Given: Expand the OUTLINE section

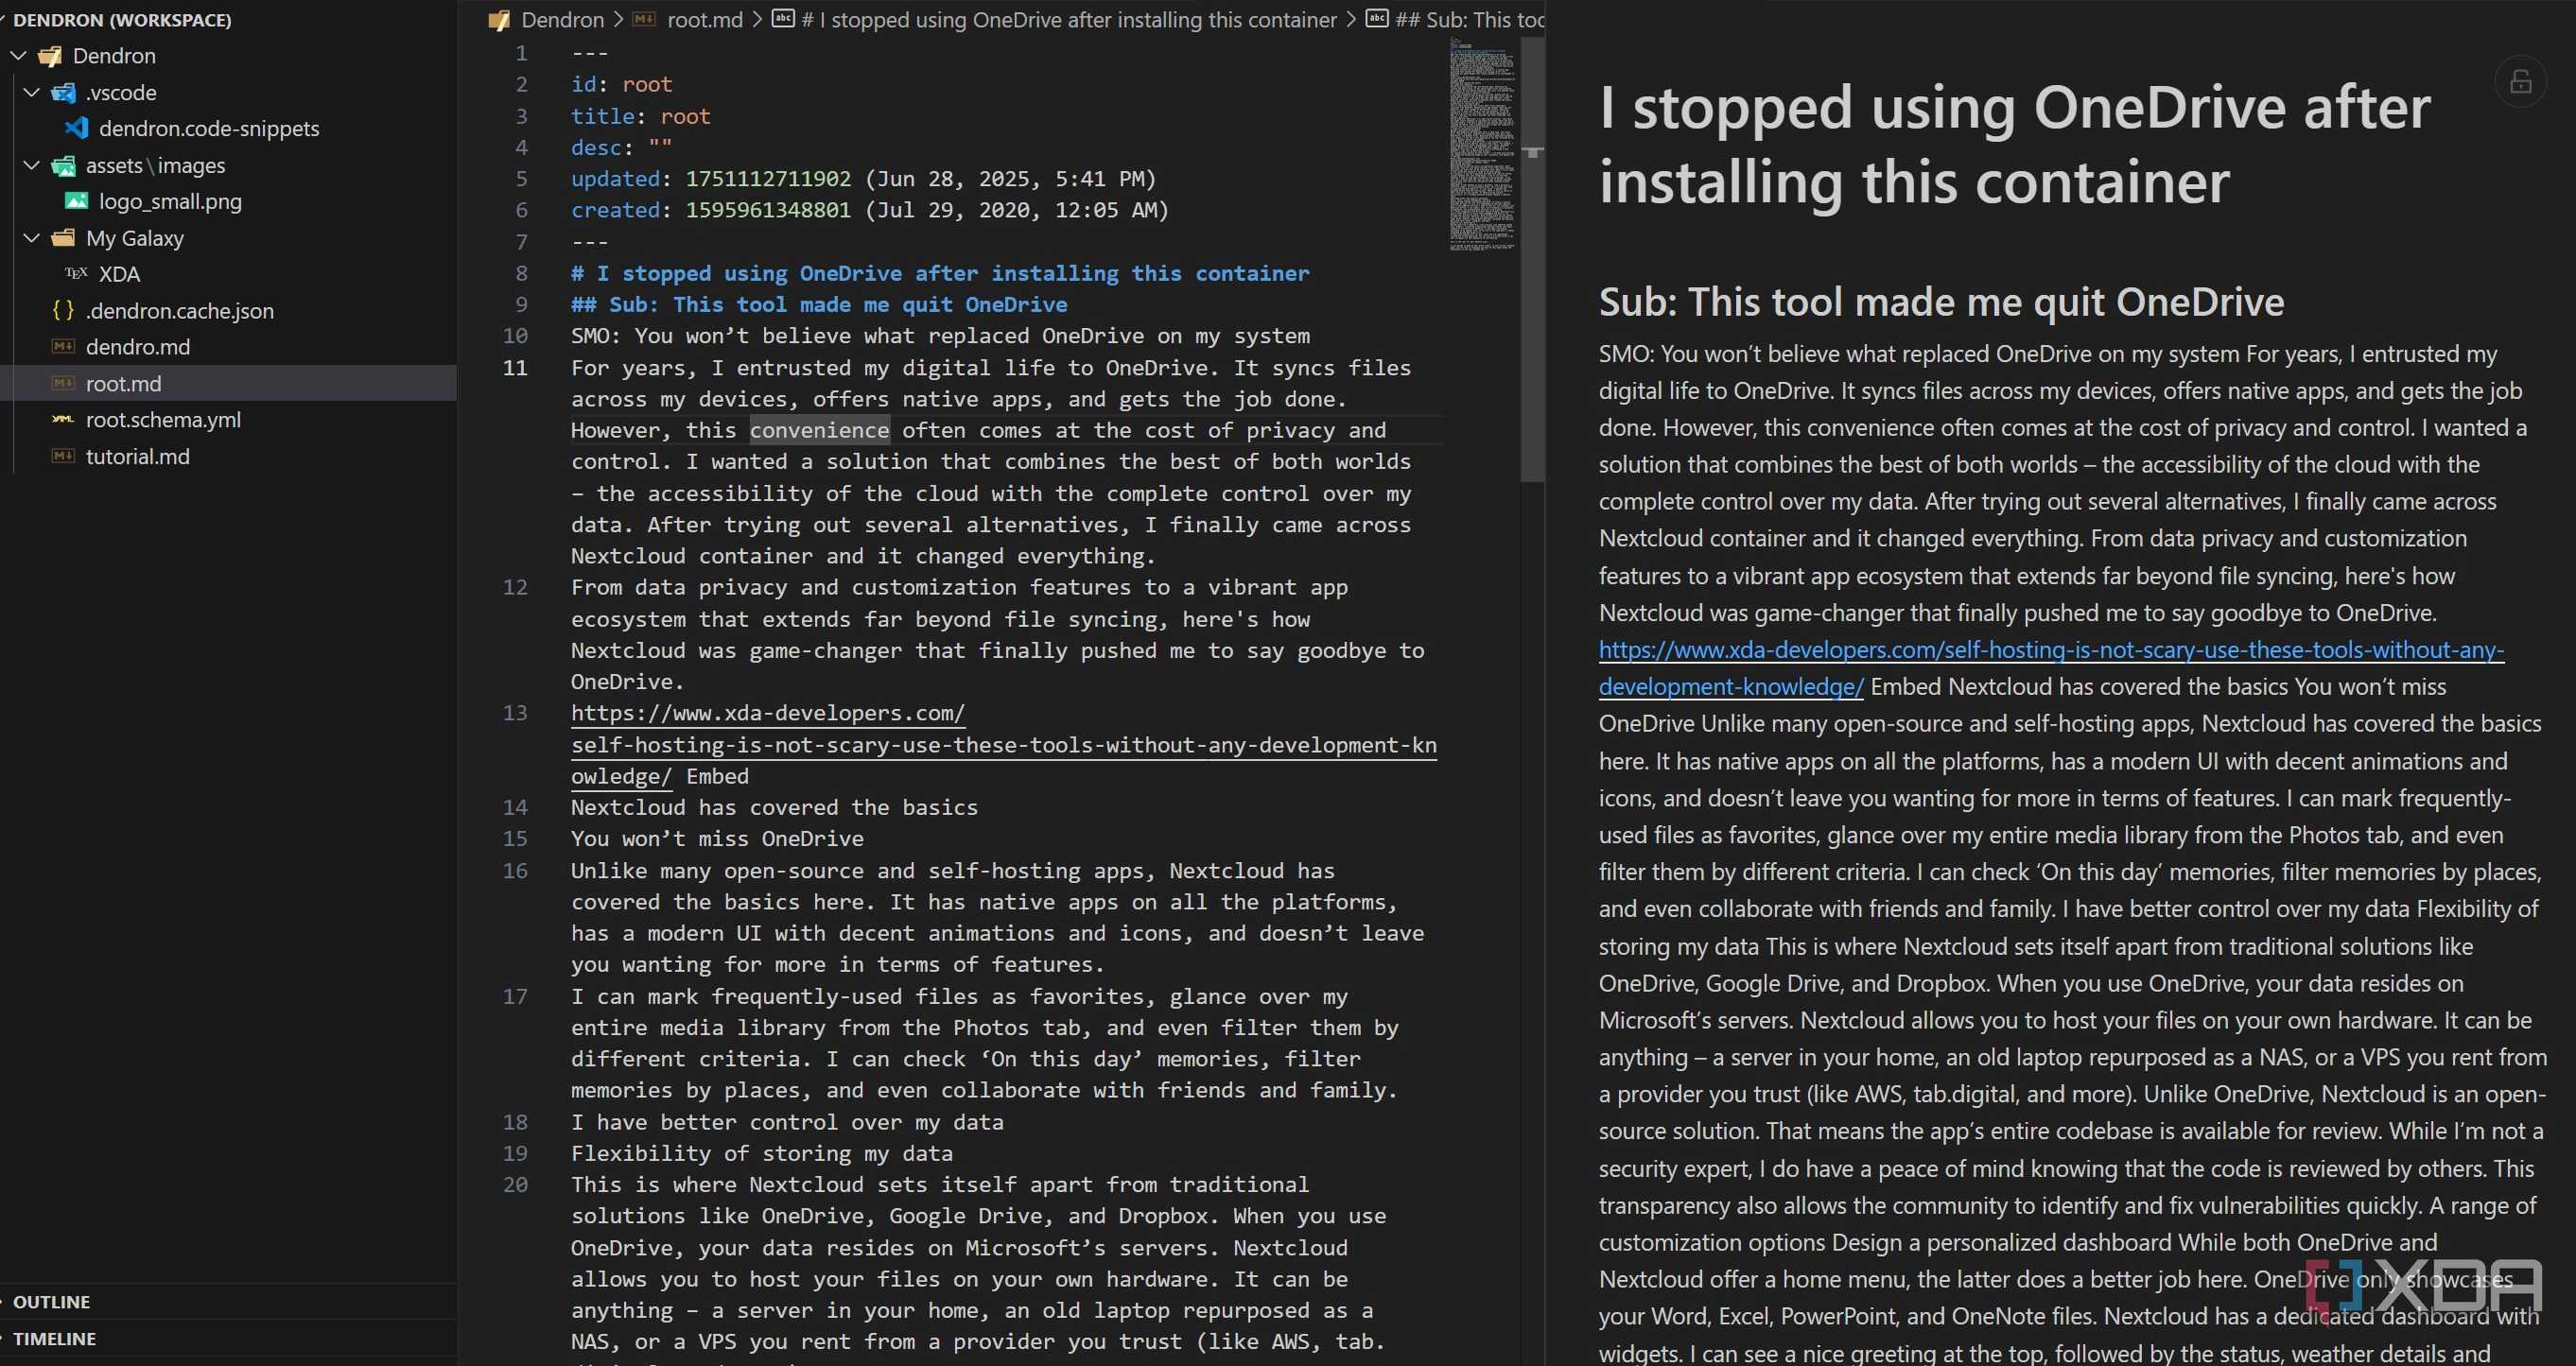Looking at the screenshot, I should click(51, 1301).
